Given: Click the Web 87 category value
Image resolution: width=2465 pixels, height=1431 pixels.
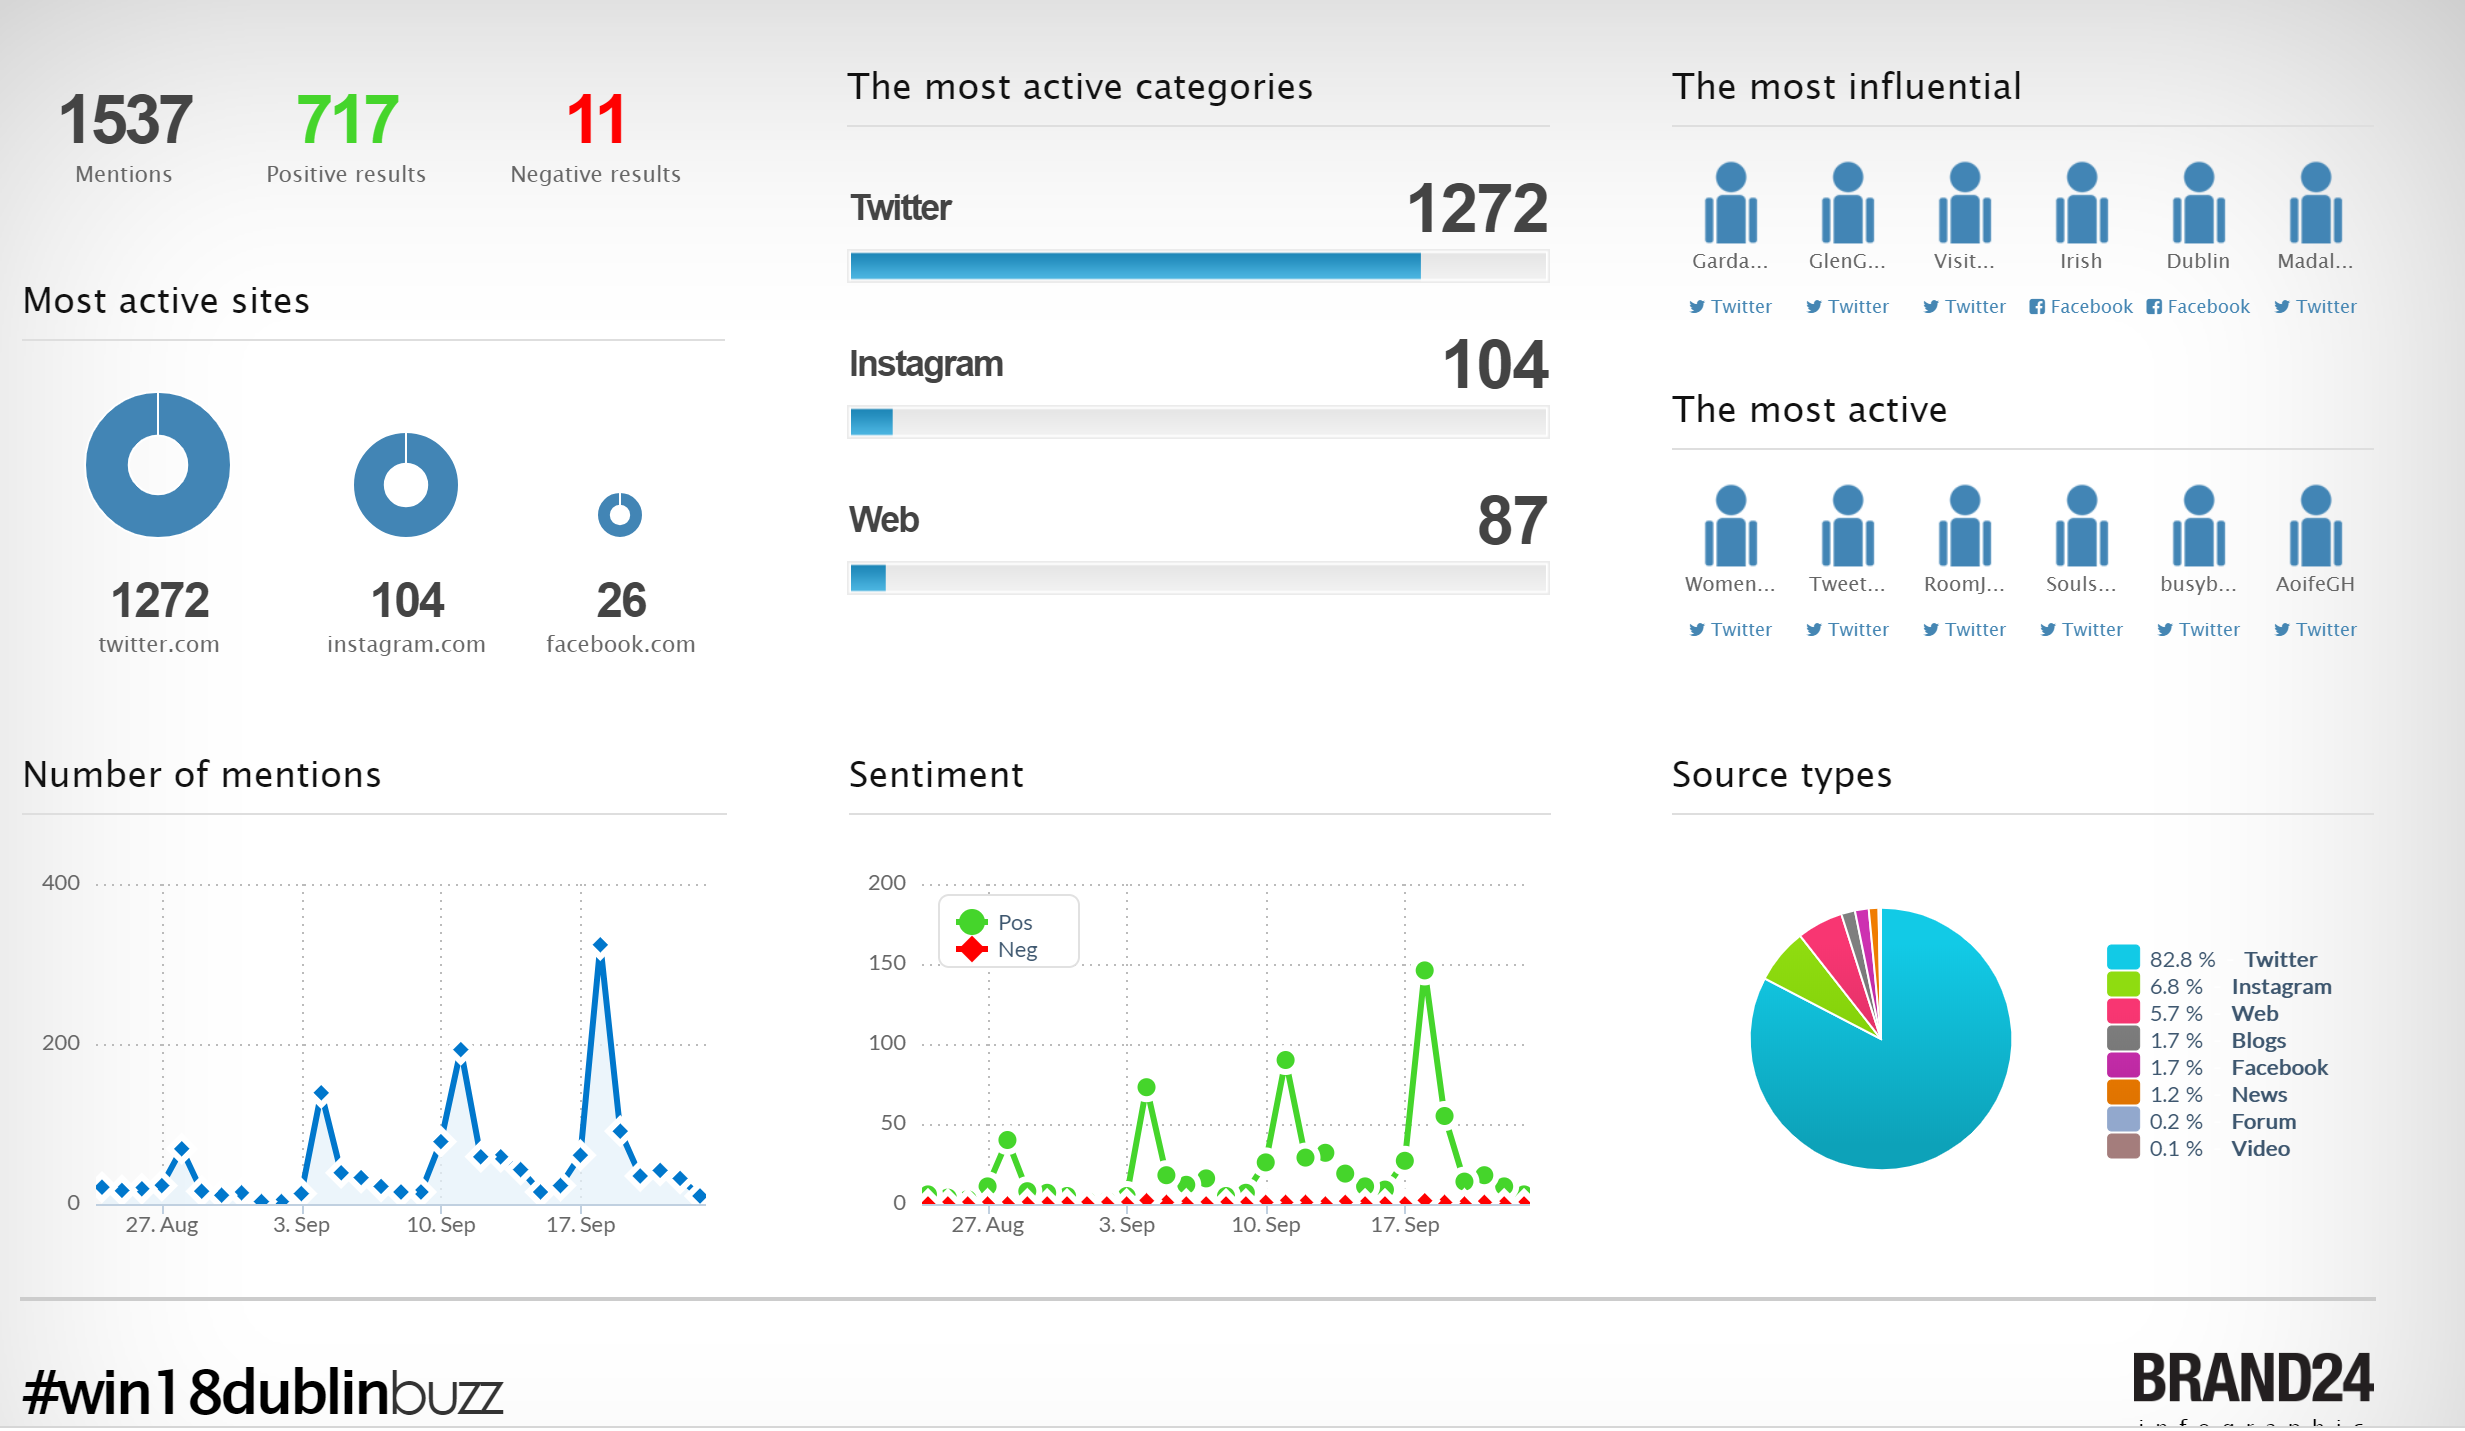Looking at the screenshot, I should coord(1513,520).
